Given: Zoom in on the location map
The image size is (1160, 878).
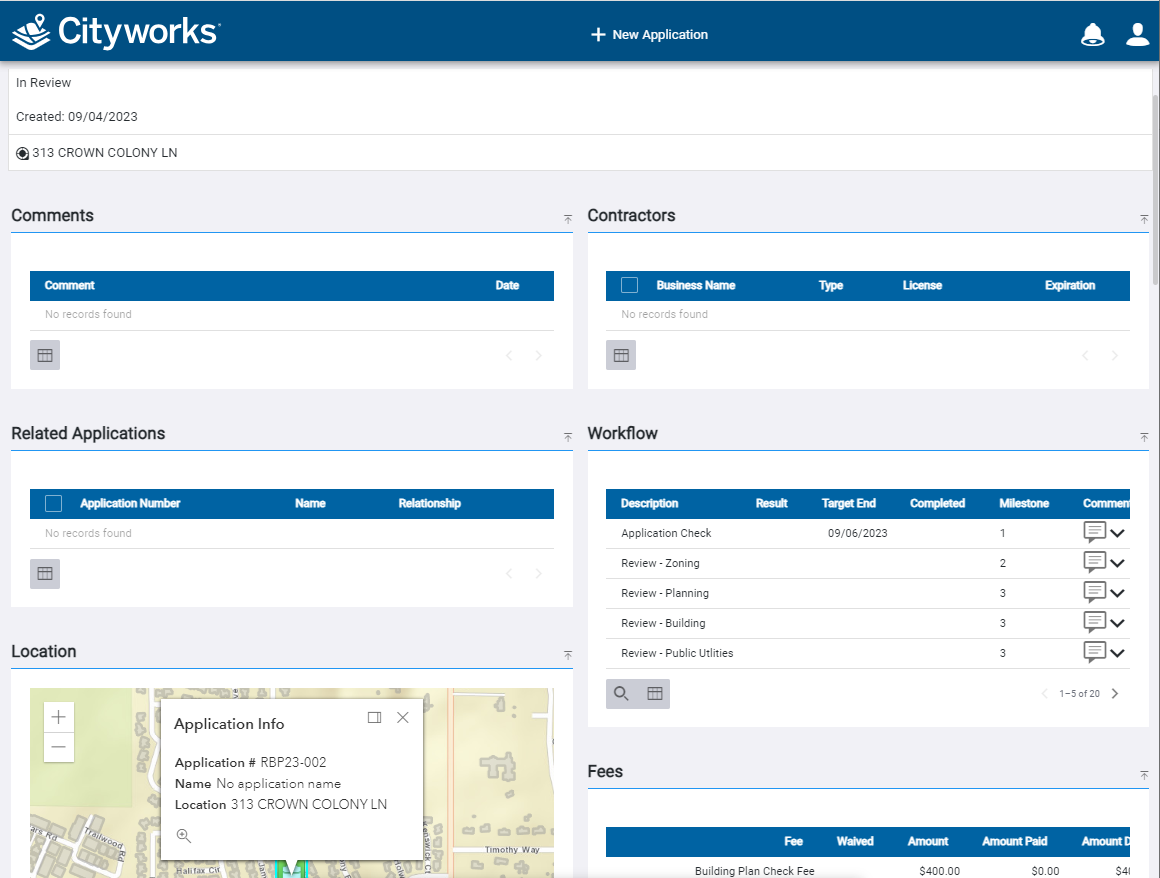Looking at the screenshot, I should [x=59, y=717].
